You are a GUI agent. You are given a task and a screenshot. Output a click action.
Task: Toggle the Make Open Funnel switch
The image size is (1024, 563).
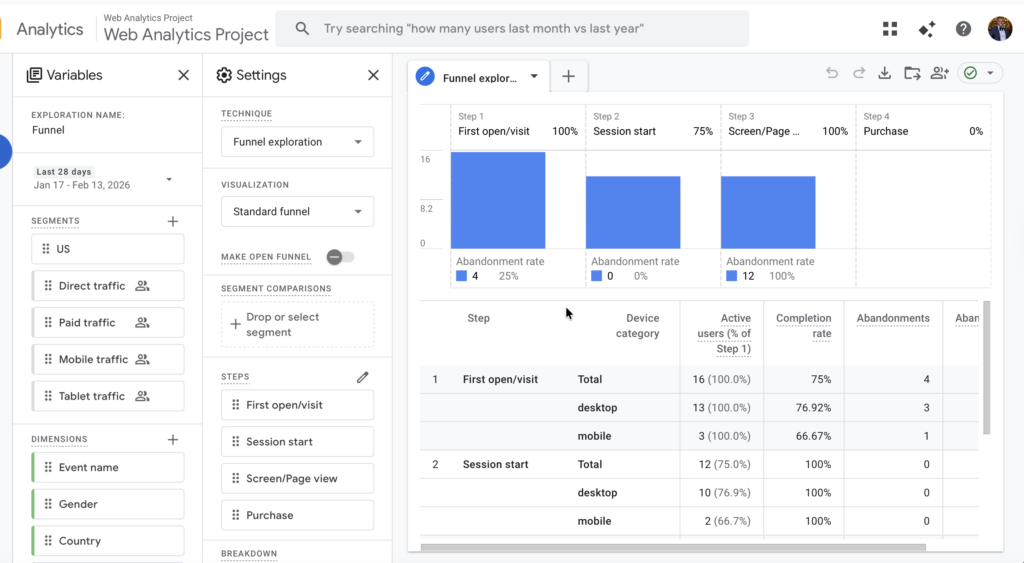(x=339, y=257)
